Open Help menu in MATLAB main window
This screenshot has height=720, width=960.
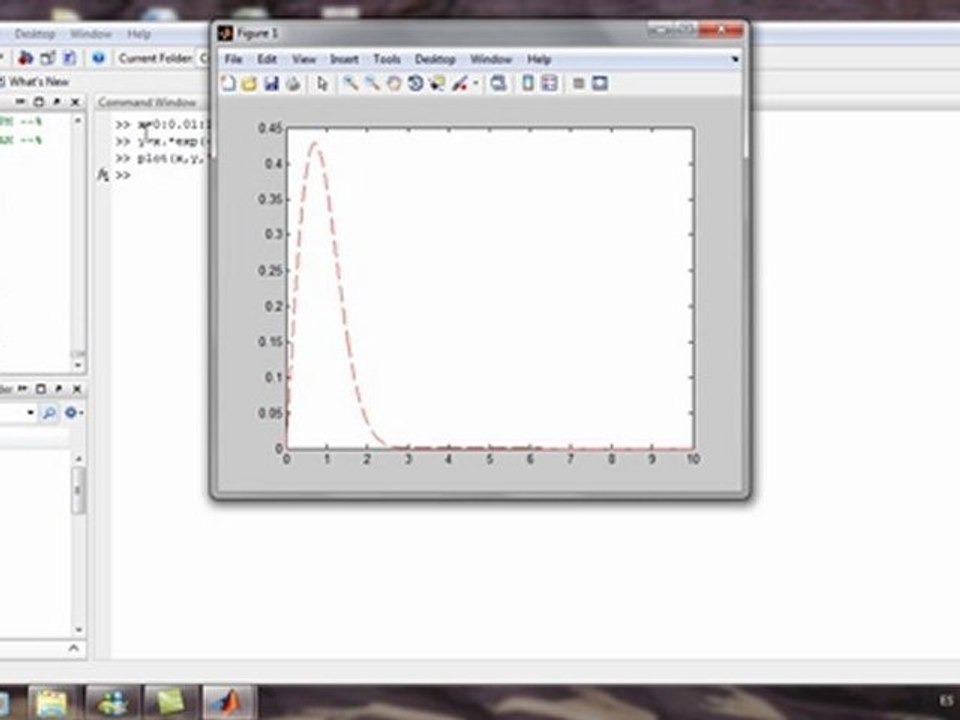tap(139, 34)
